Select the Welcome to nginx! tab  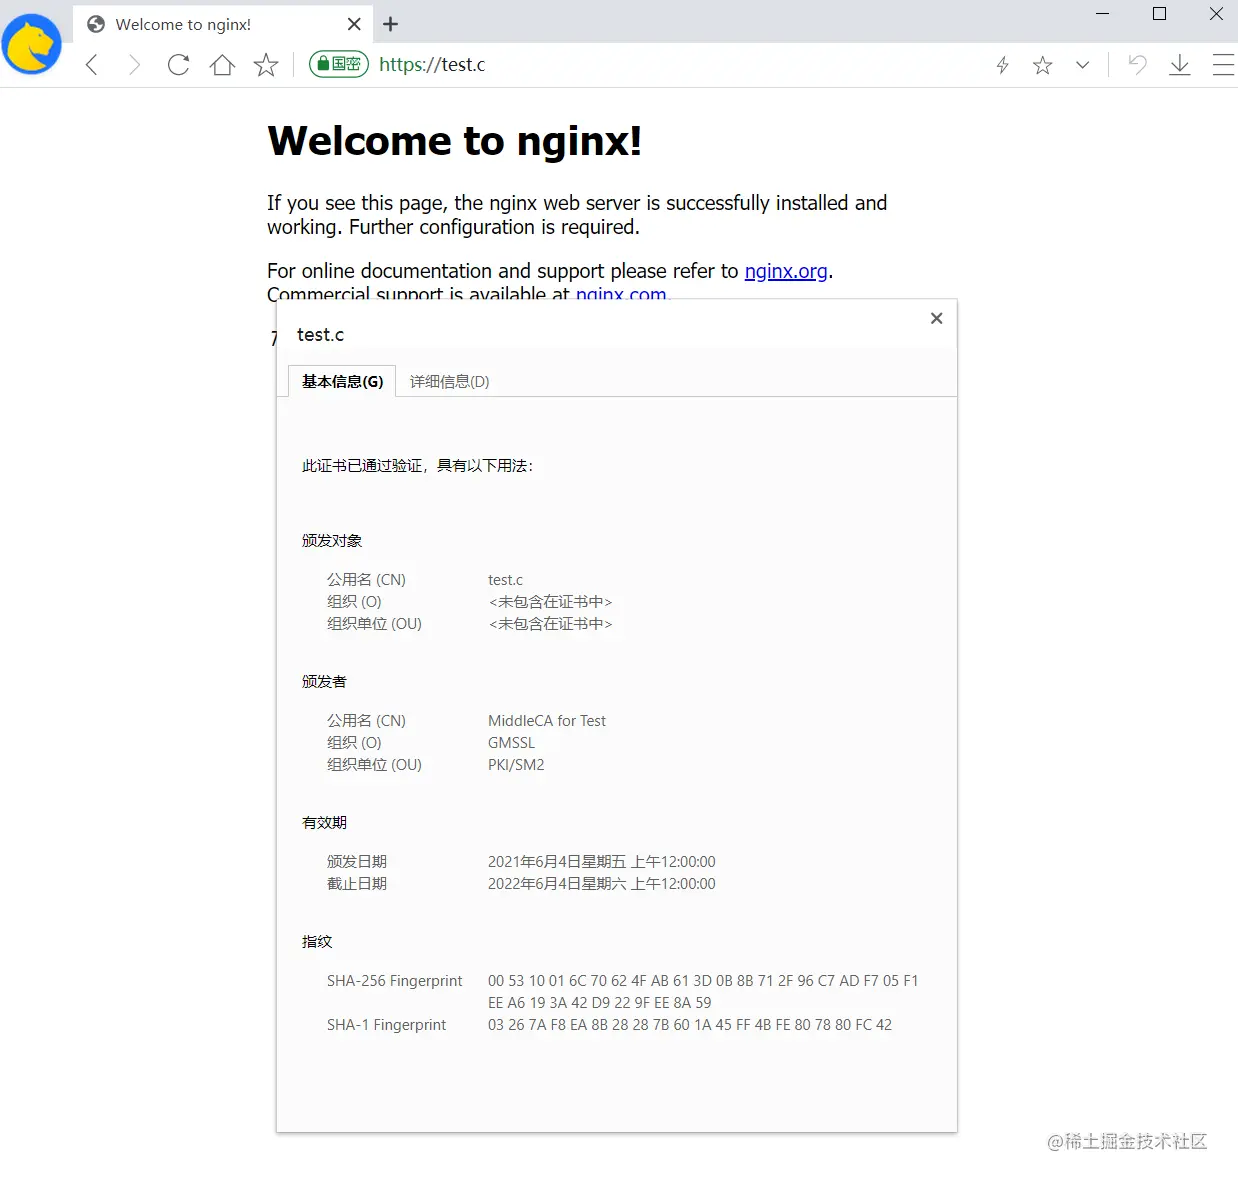222,24
